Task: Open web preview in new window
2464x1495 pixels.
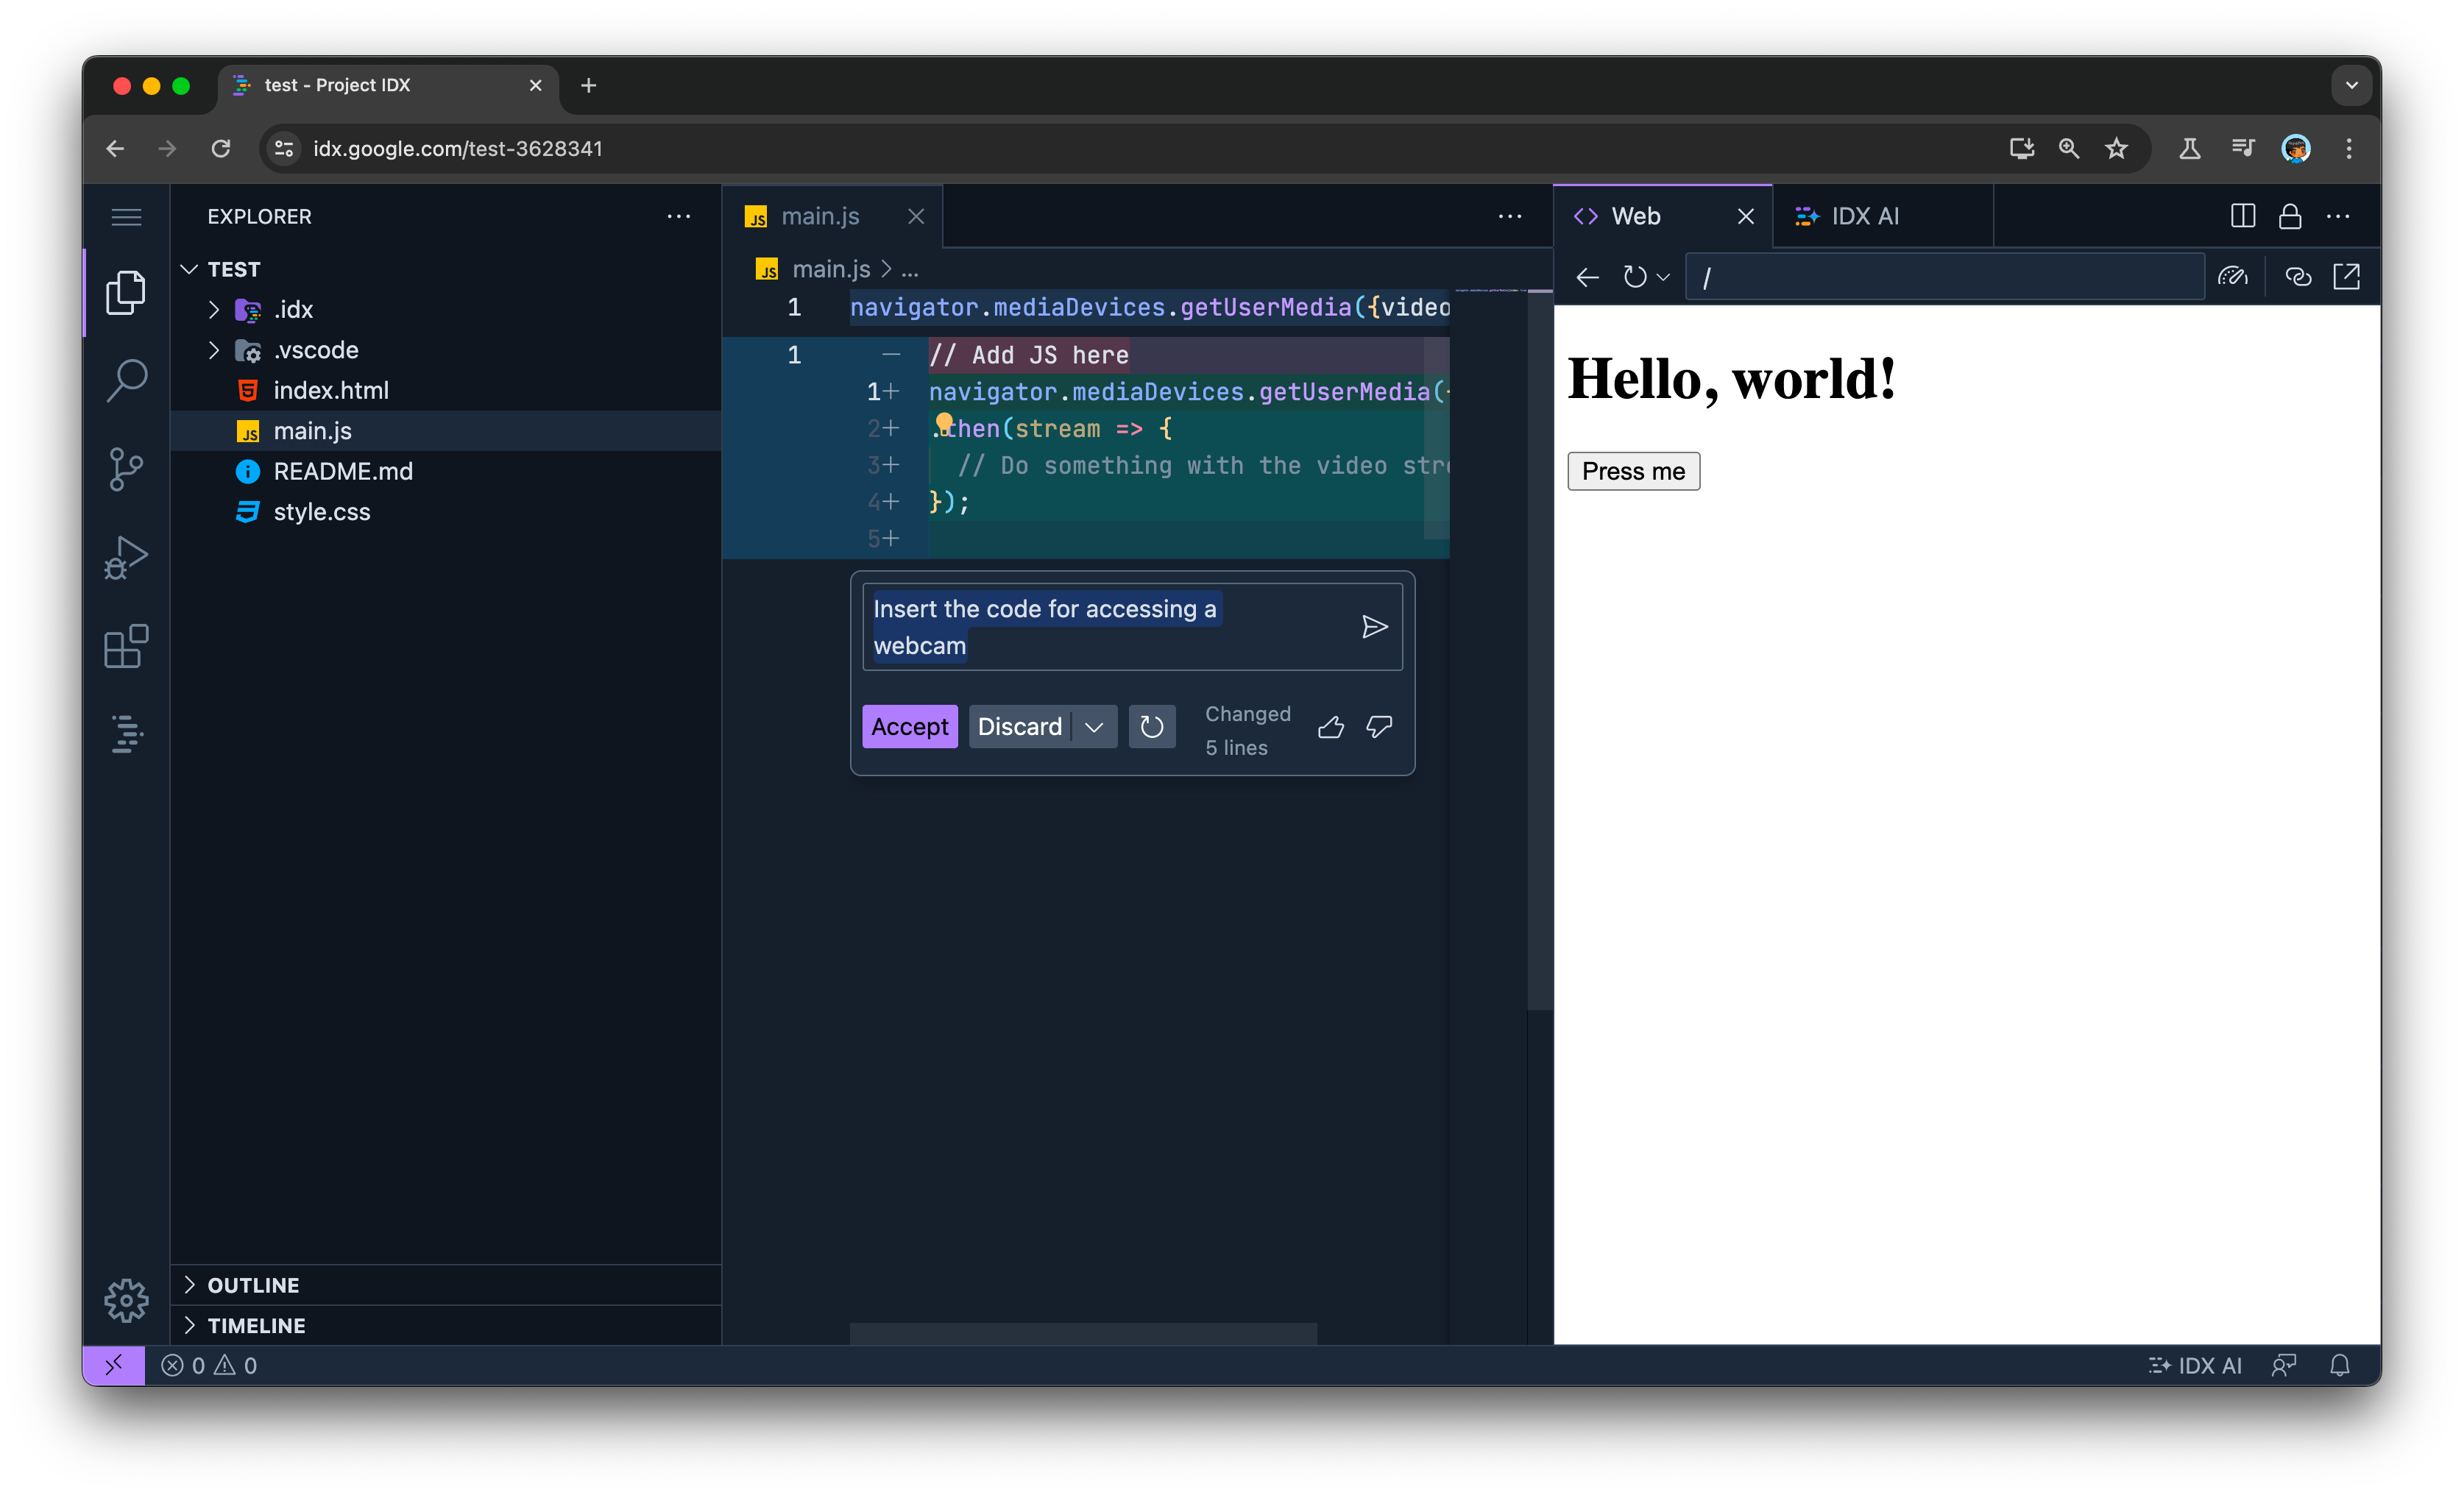Action: (2346, 276)
